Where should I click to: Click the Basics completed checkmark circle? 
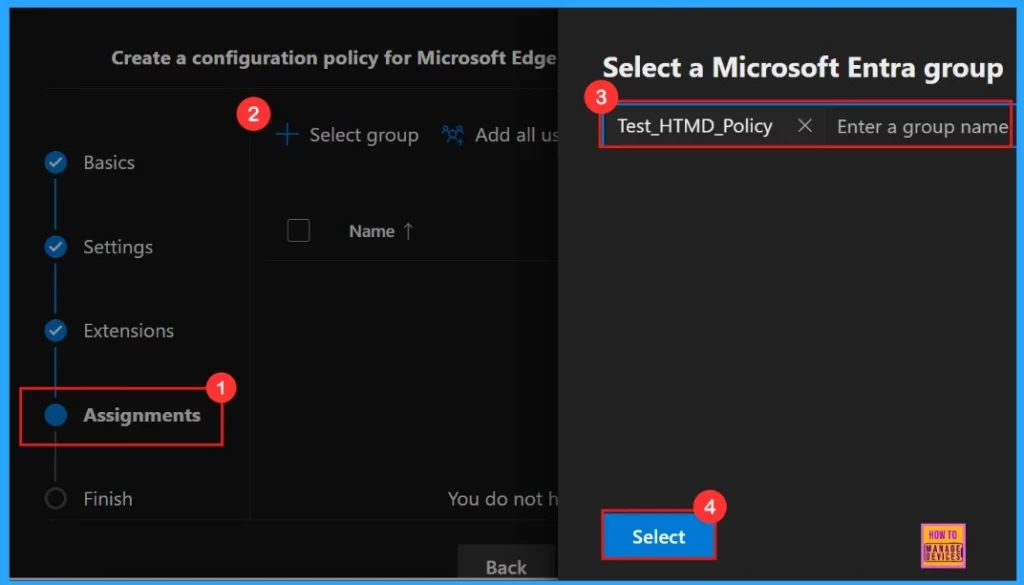point(56,163)
